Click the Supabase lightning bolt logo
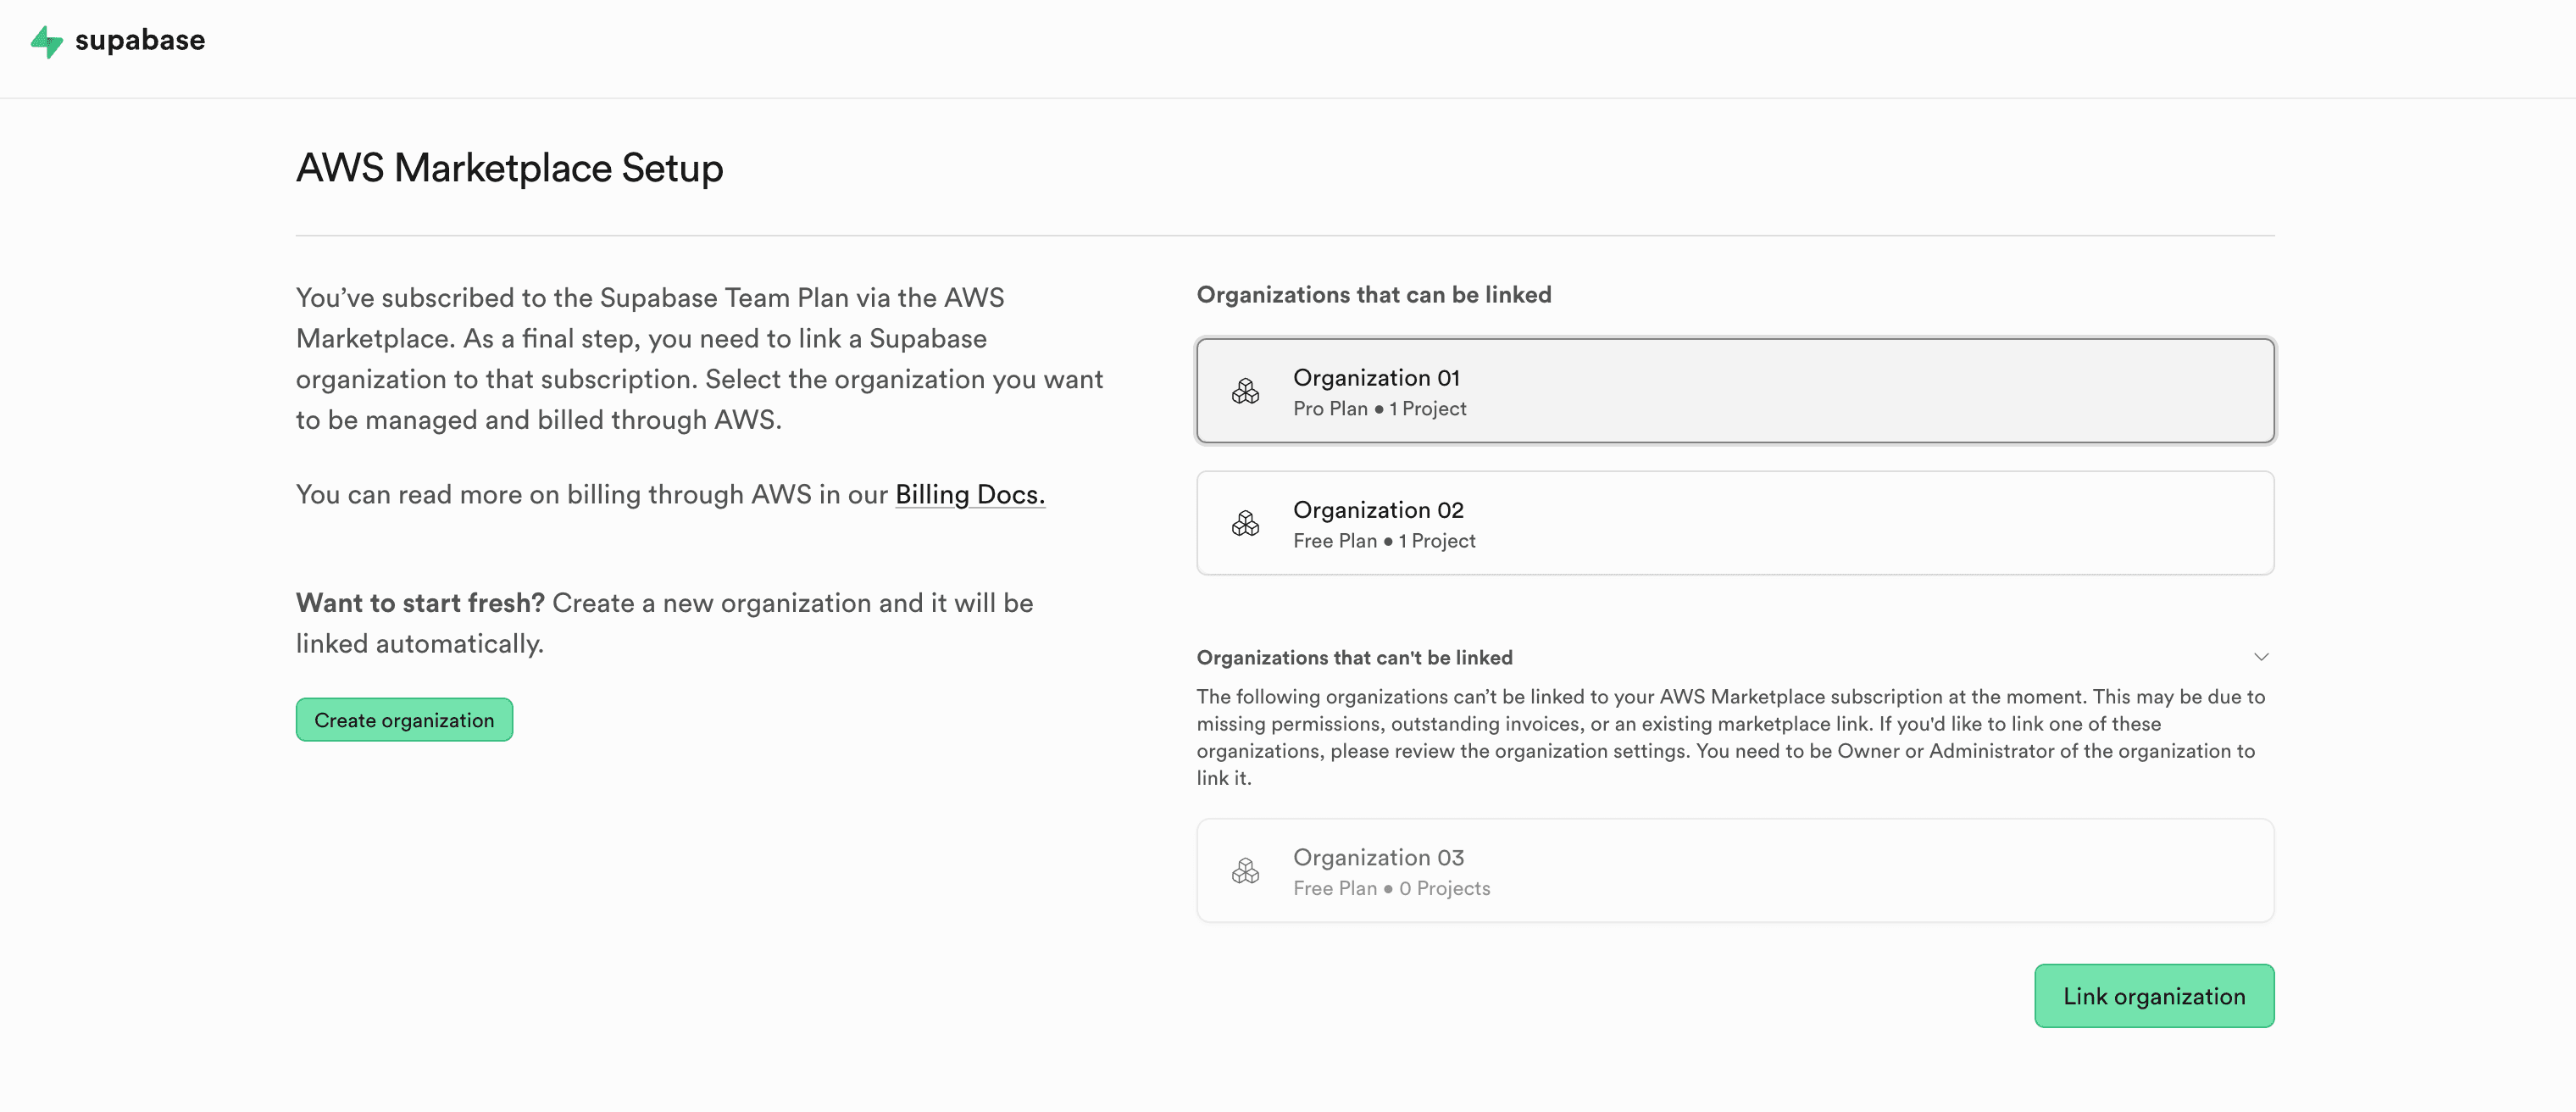Viewport: 2576px width, 1112px height. (x=46, y=41)
